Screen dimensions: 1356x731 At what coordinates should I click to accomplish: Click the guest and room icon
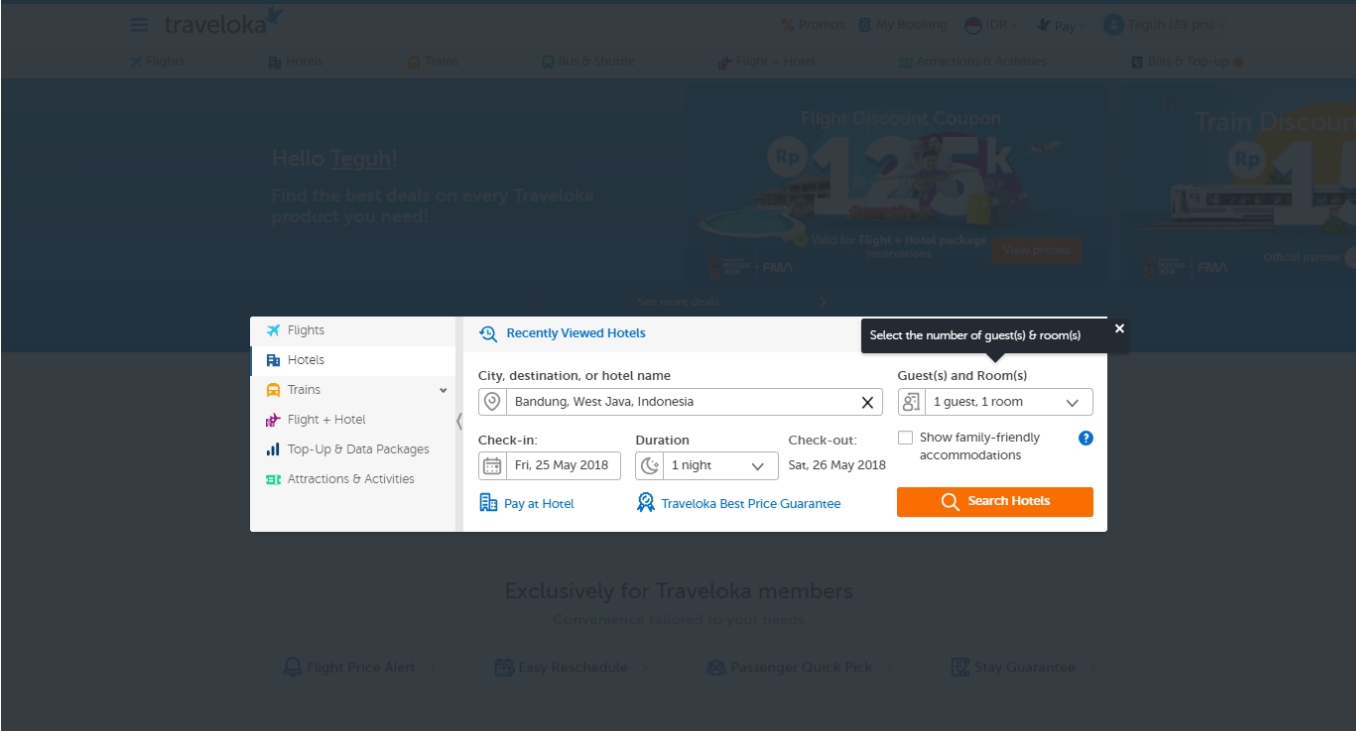point(911,402)
